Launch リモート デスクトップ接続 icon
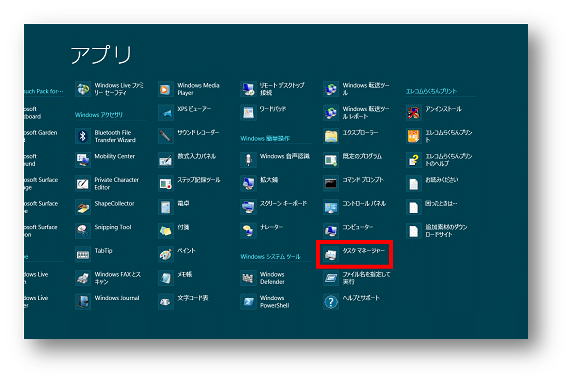Screen dimensions: 570x381 click(248, 89)
